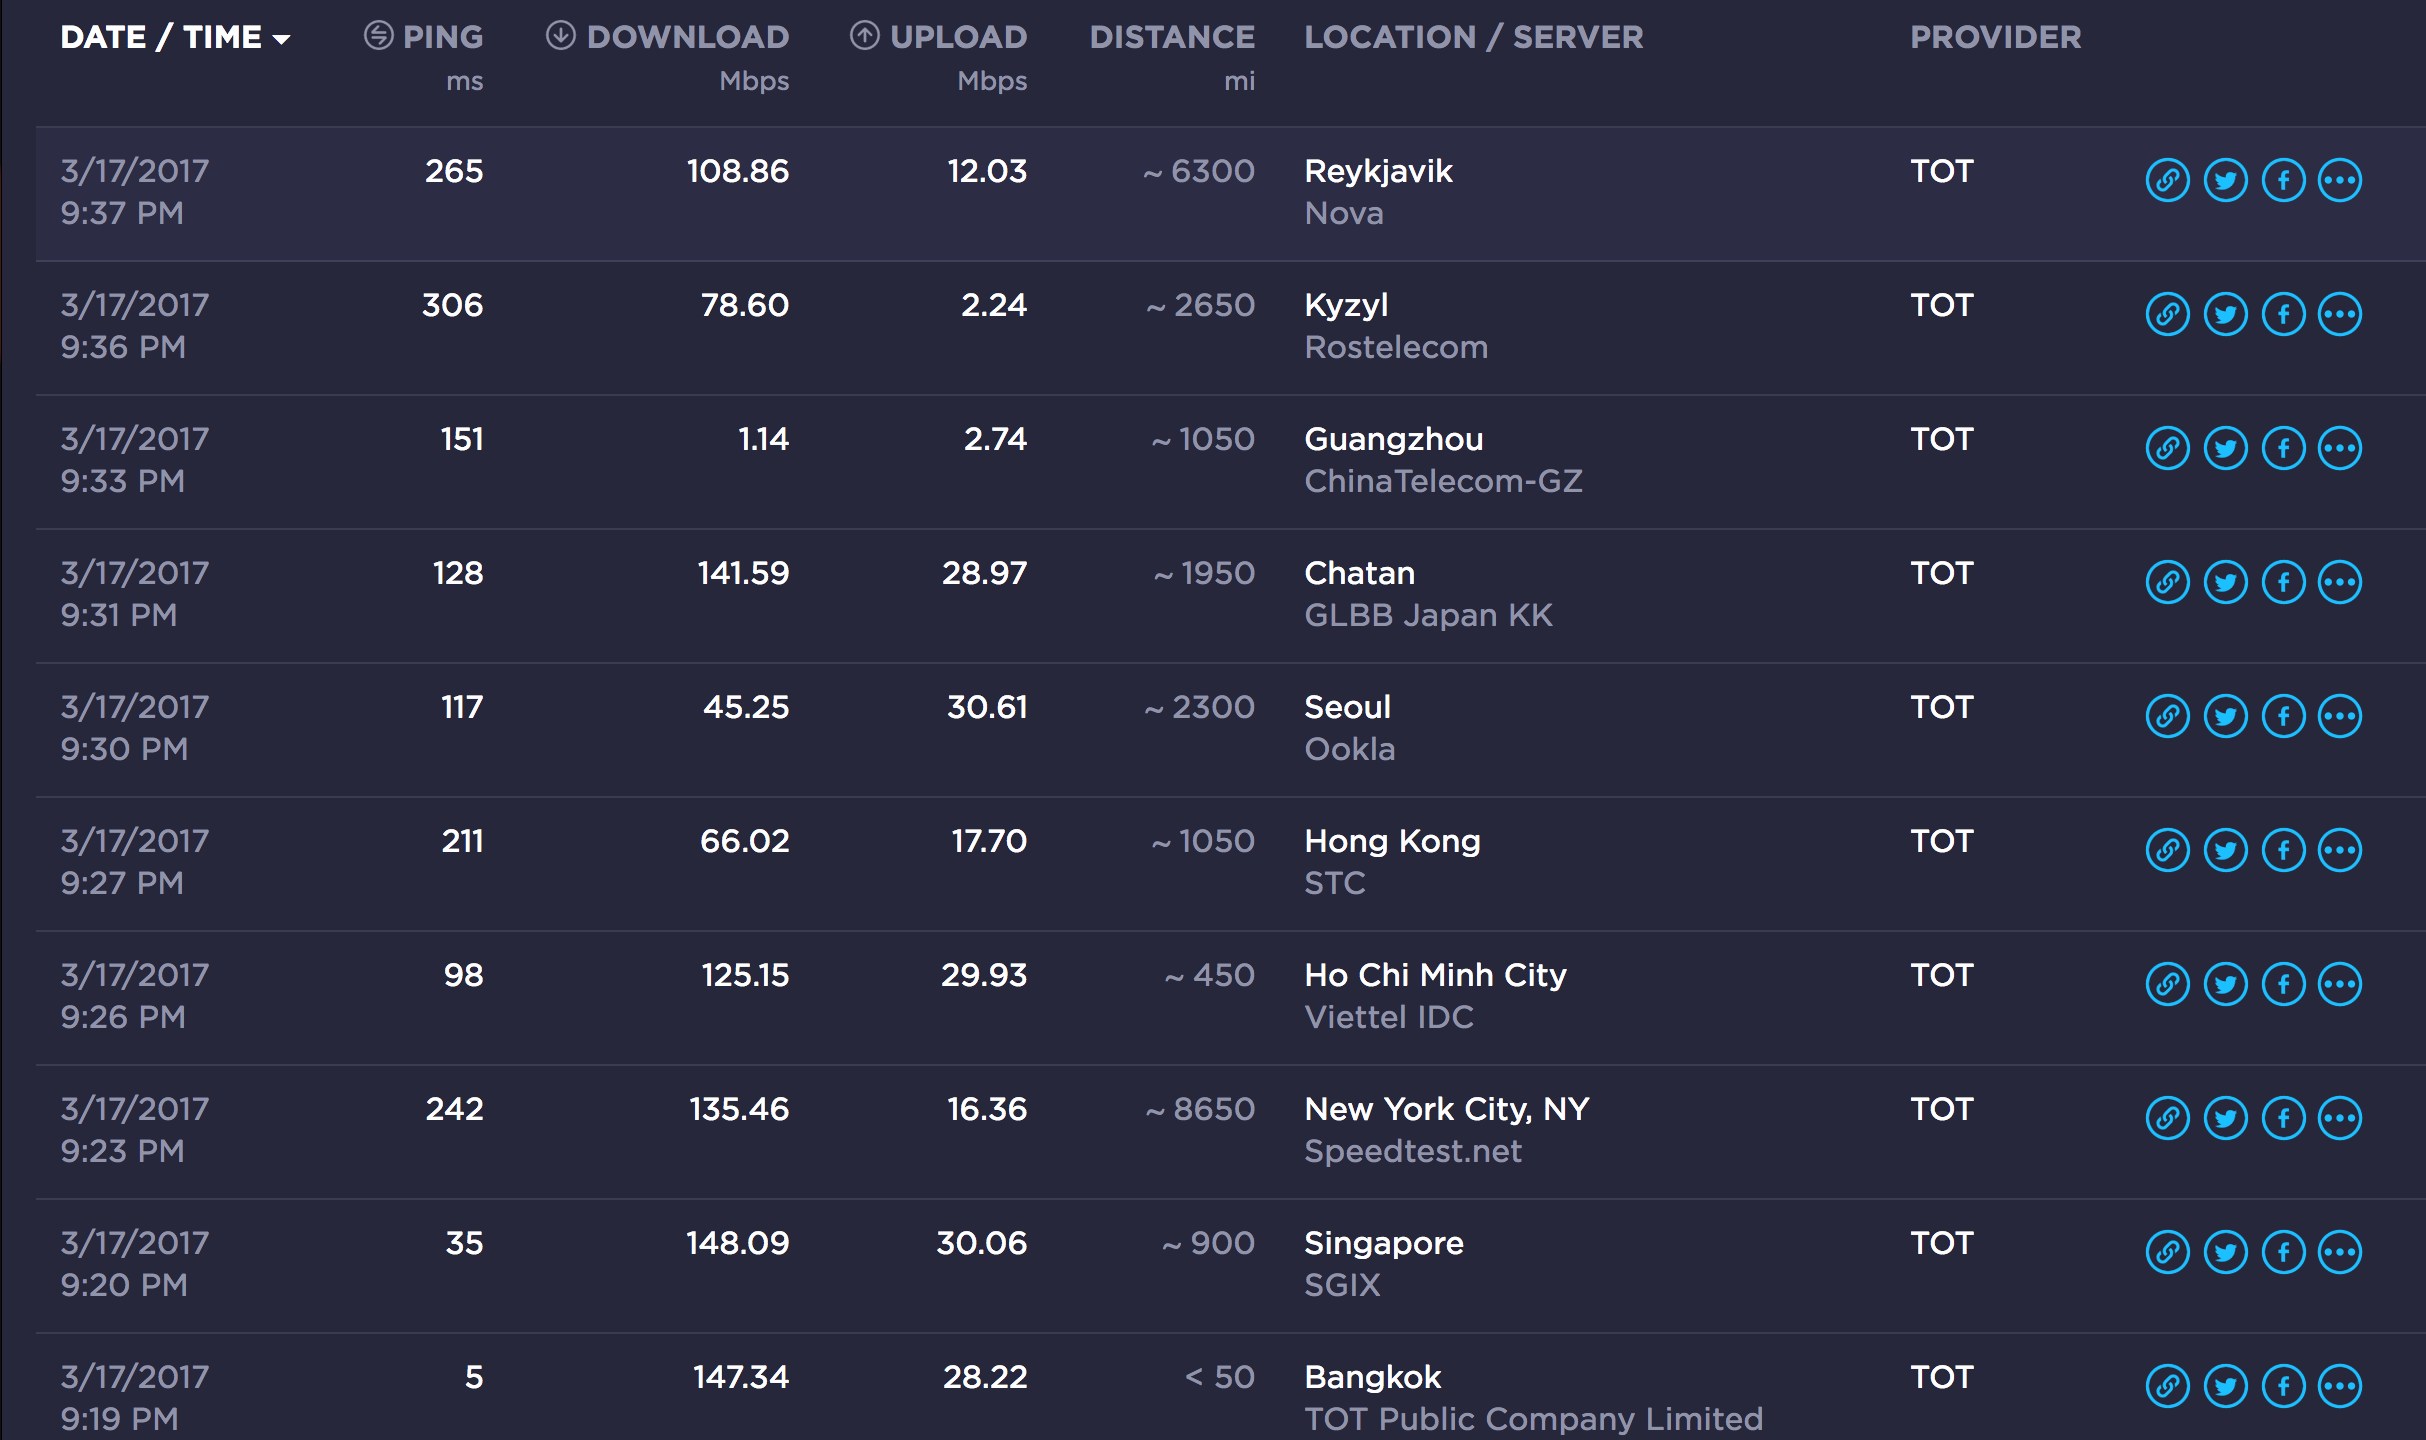Sort by Location / Server header
This screenshot has width=2426, height=1440.
1474,37
